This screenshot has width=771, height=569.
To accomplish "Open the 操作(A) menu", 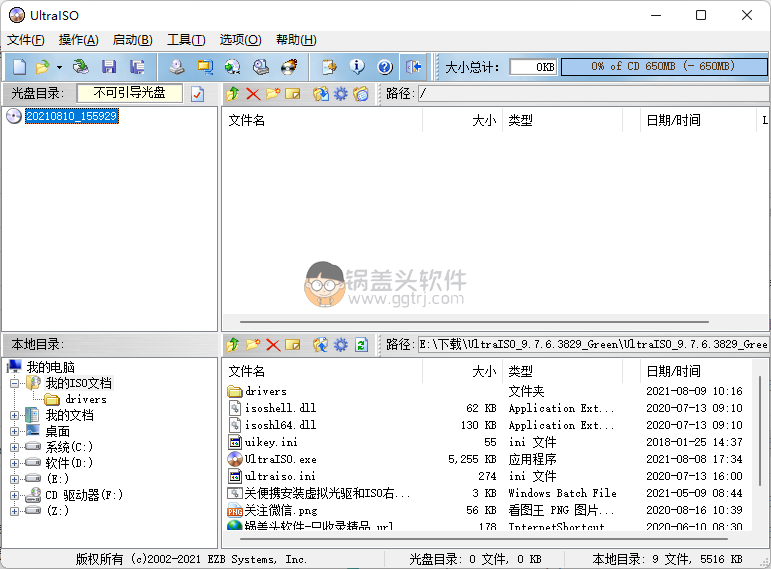I will click(x=79, y=40).
